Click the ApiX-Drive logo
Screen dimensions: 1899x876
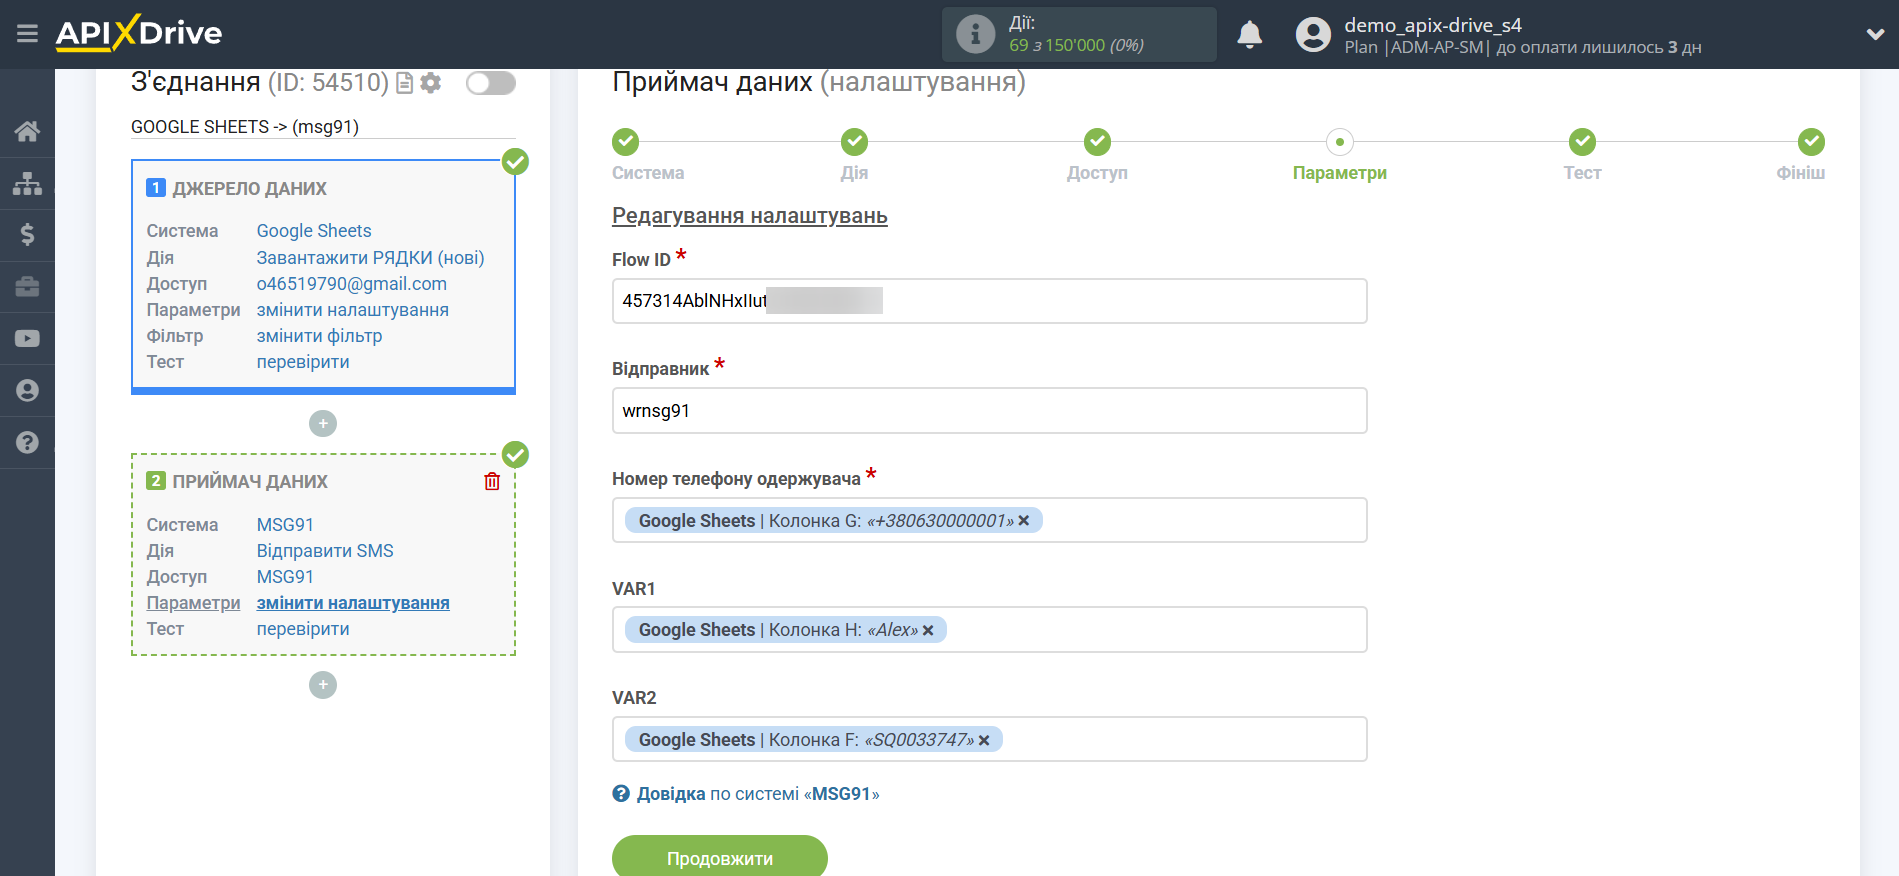click(x=139, y=33)
